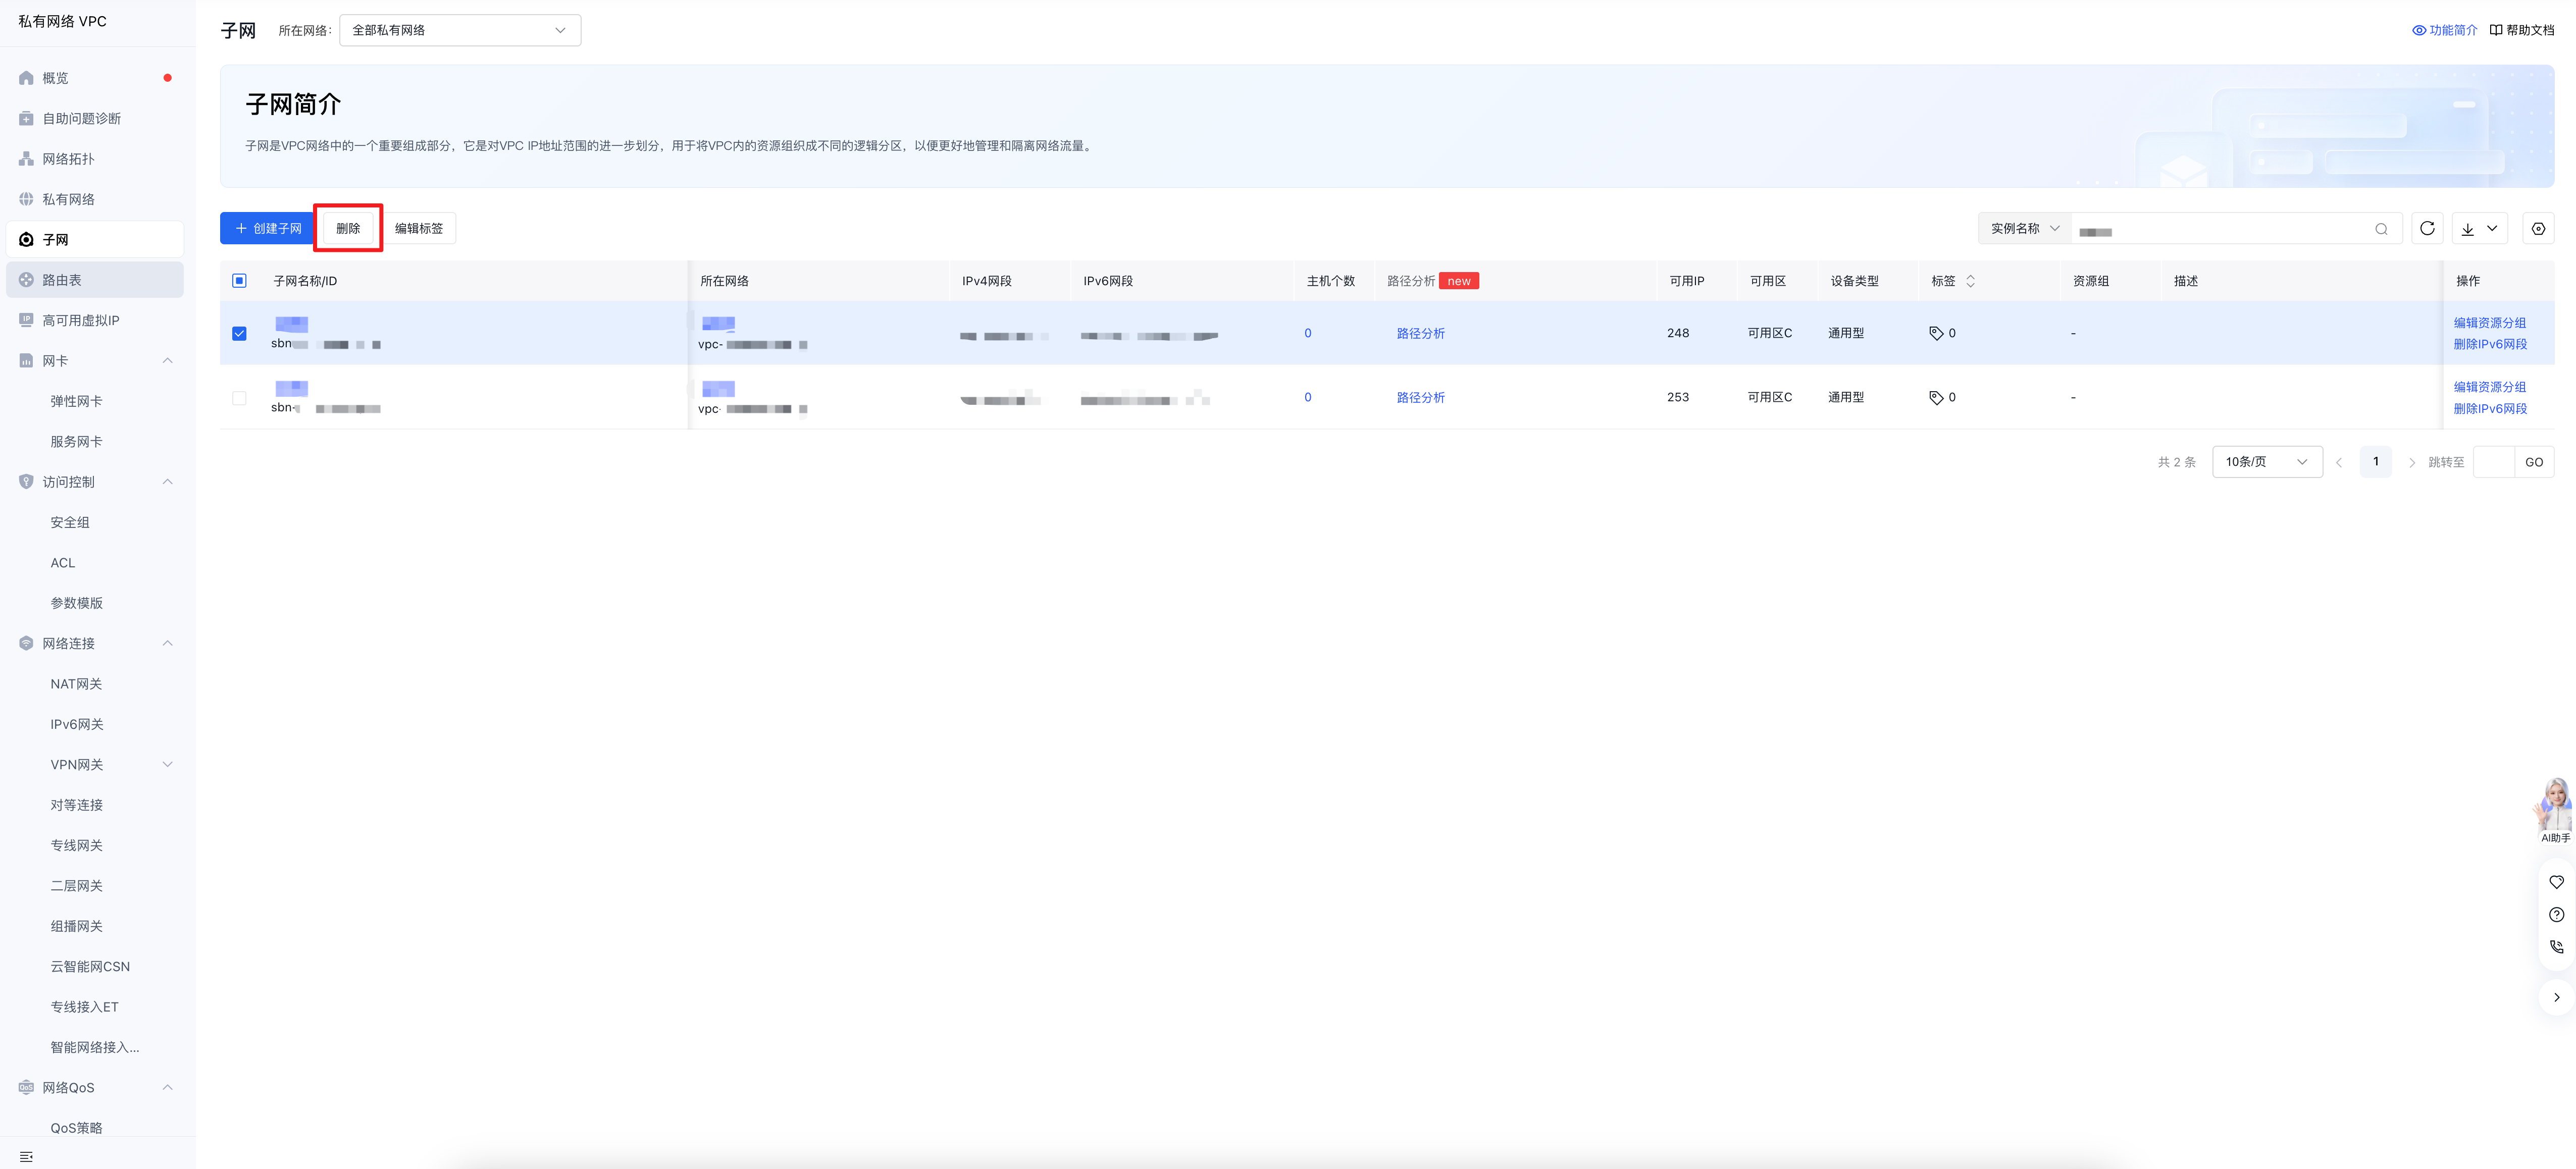
Task: Go to 弹性网卡 in sidebar
Action: [77, 401]
